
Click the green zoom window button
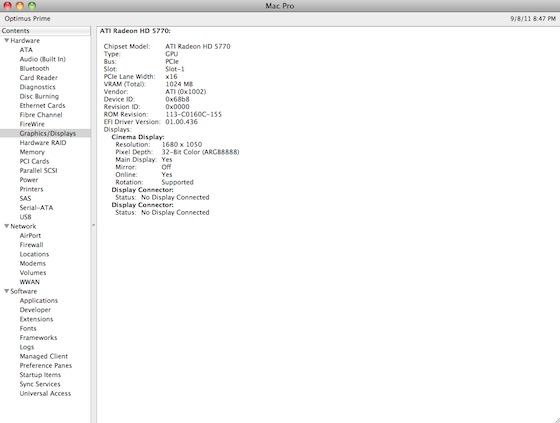[32, 5]
